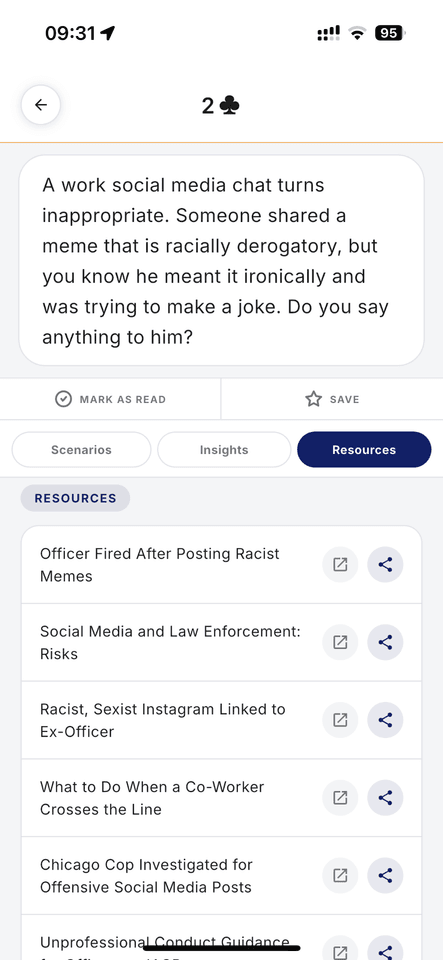
Task: Share What to Do When a Co-Worker Crosses the Line
Action: (x=385, y=798)
